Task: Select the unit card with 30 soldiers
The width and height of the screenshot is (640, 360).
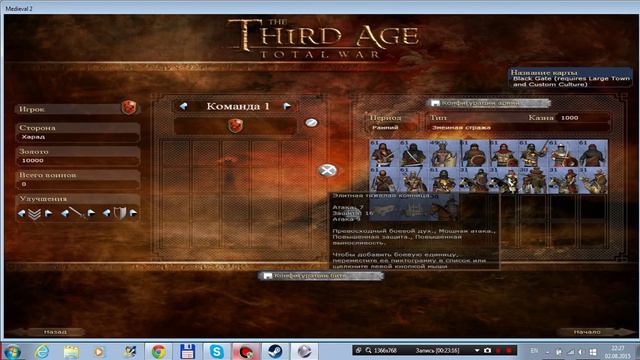Action: (x=533, y=180)
